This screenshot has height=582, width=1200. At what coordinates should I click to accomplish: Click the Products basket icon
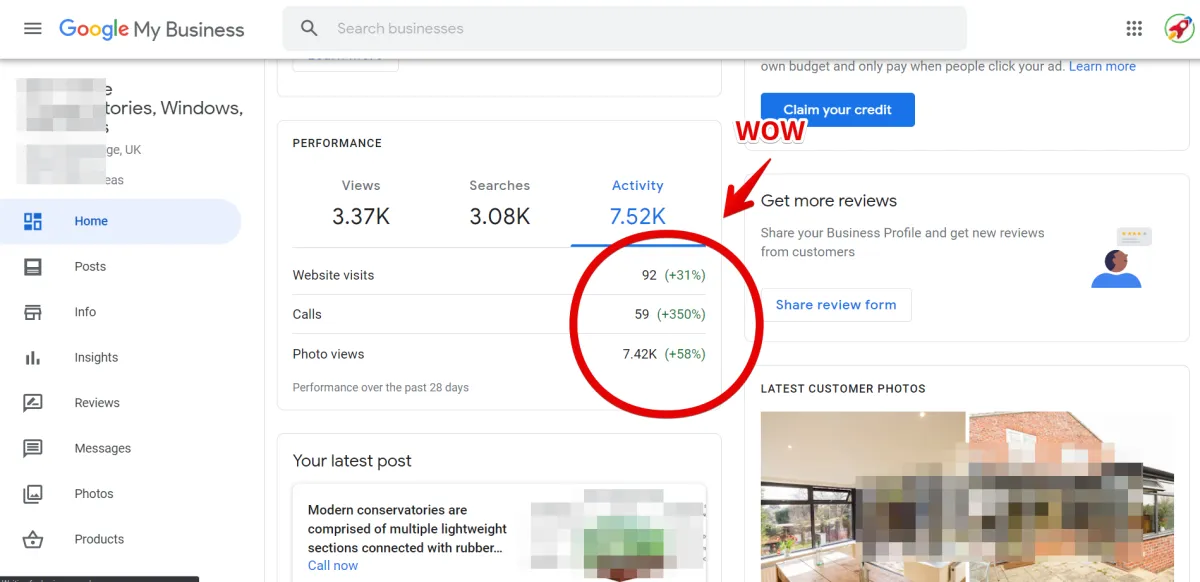(33, 540)
